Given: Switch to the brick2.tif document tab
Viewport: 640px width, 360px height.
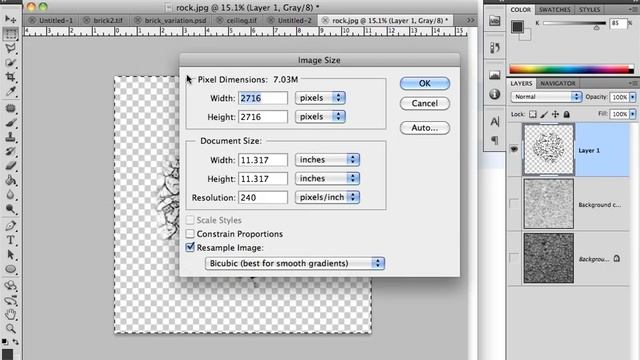Looking at the screenshot, I should pyautogui.click(x=108, y=20).
